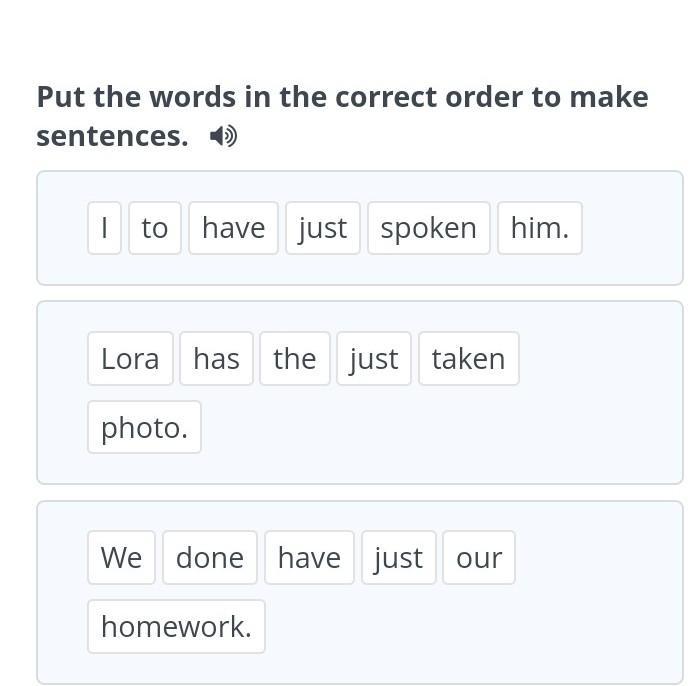Select the "our" word tile
The image size is (691, 686).
[x=479, y=557]
